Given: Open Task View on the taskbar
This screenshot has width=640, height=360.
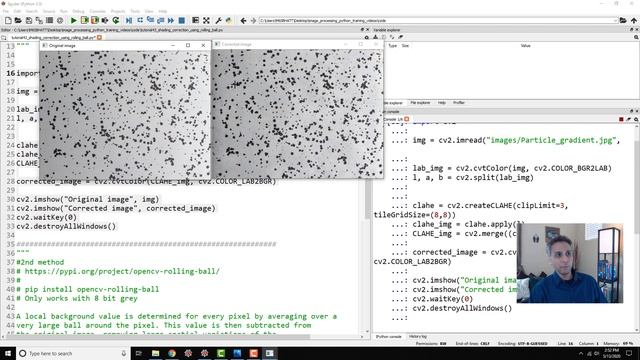Looking at the screenshot, I should tap(138, 353).
